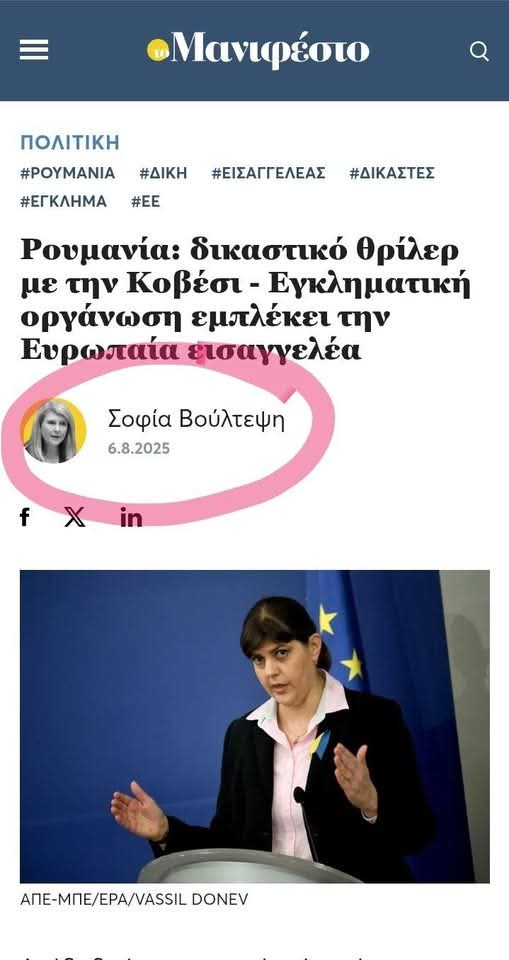Click the article headline about Κοβέσι
This screenshot has width=509, height=960.
245,300
